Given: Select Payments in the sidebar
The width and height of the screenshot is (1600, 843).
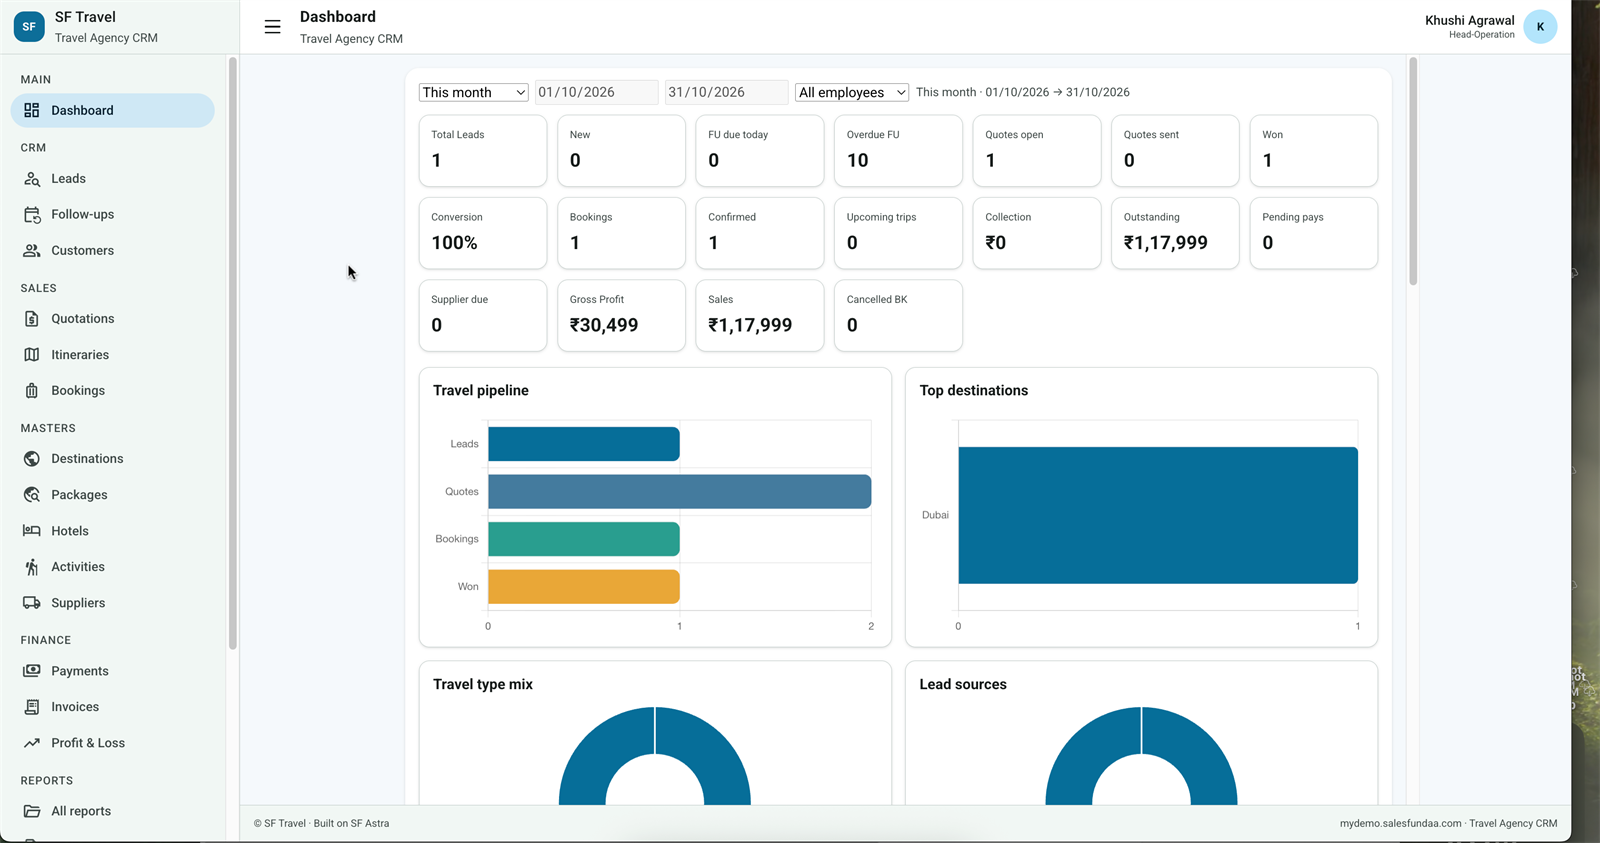Looking at the screenshot, I should pyautogui.click(x=112, y=671).
